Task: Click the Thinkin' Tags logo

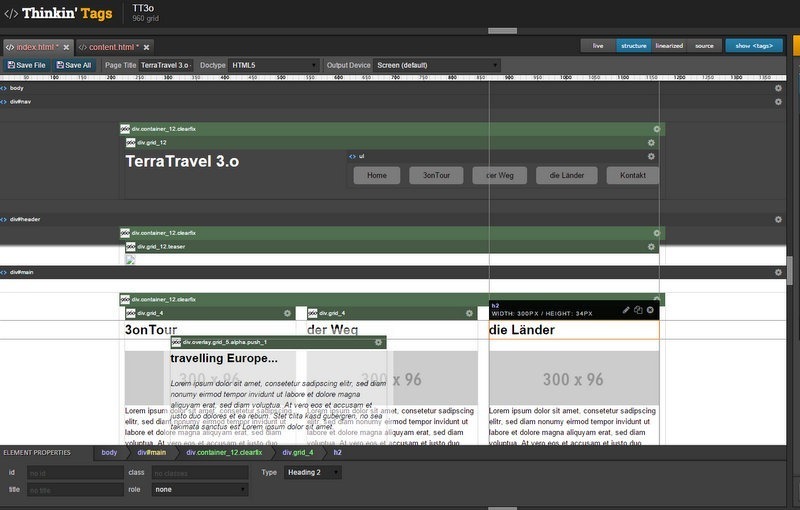Action: point(58,13)
